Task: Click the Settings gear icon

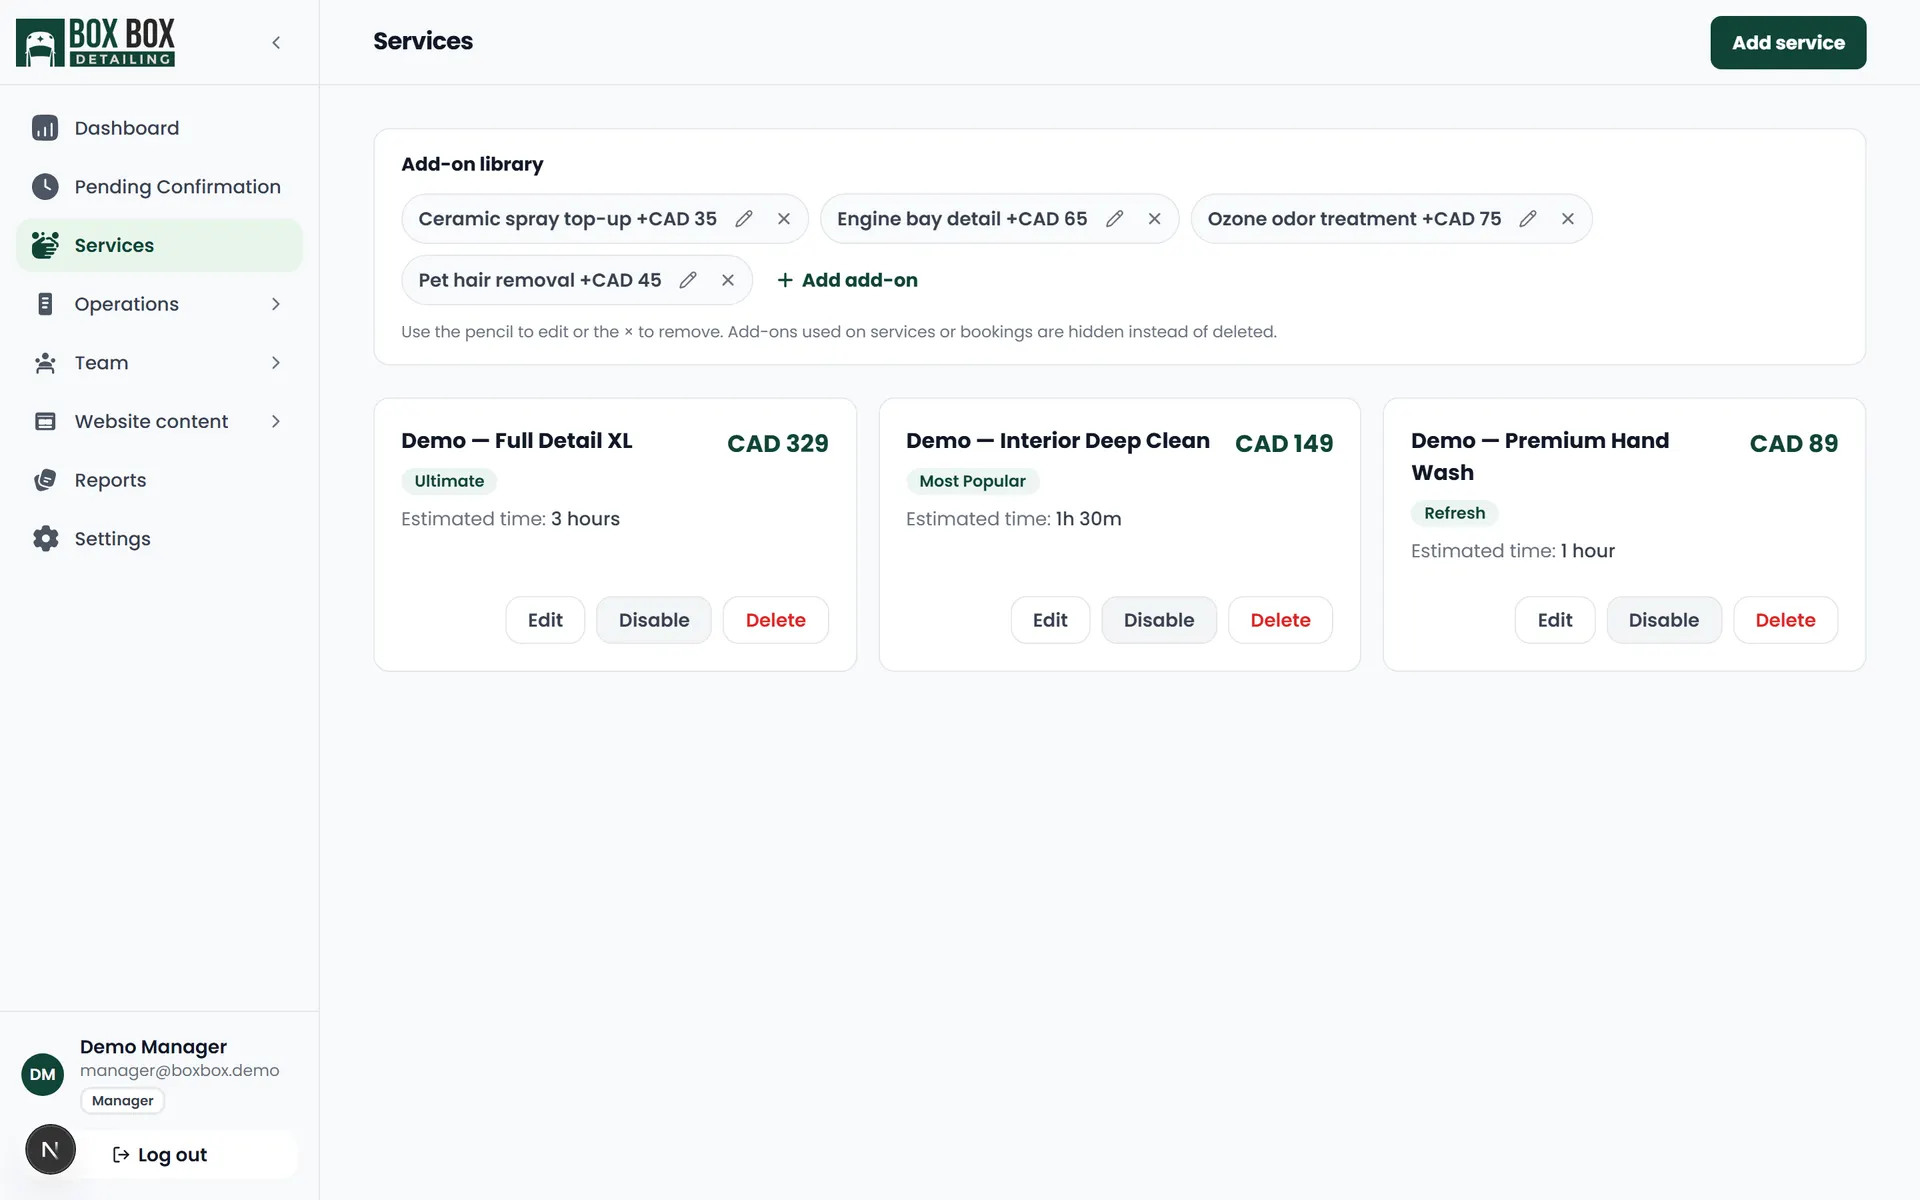Action: (x=45, y=539)
